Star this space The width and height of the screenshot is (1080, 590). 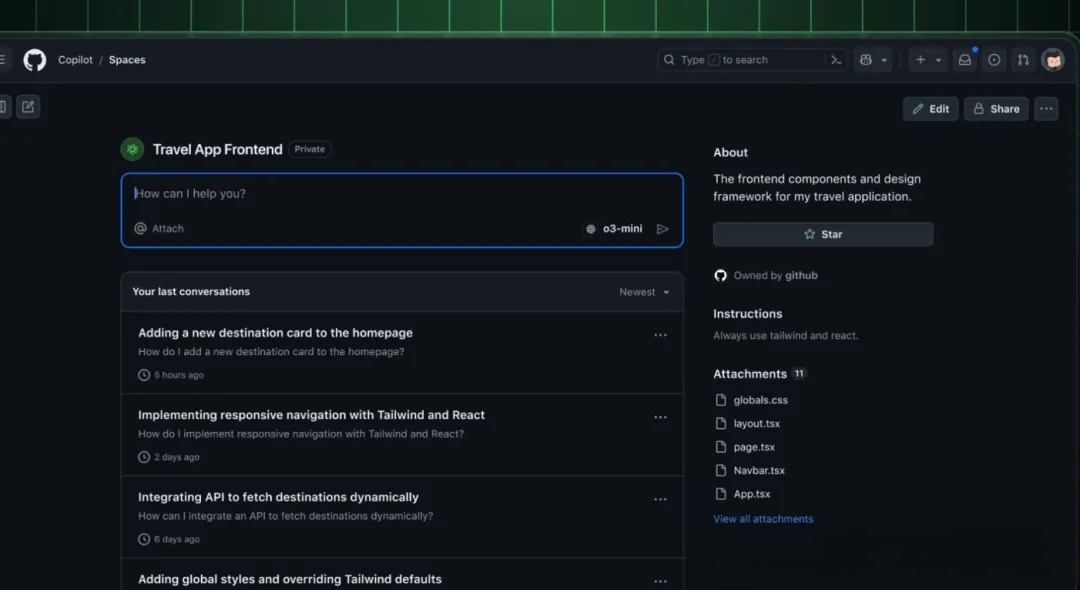pos(823,234)
